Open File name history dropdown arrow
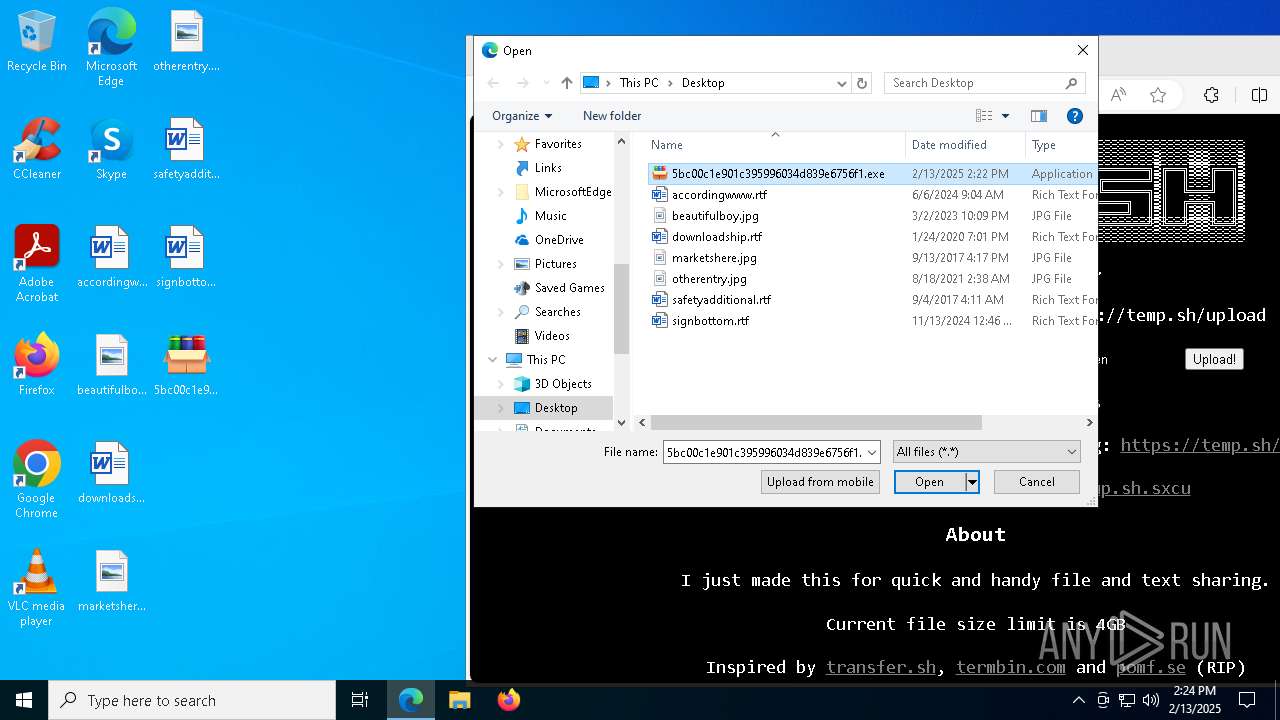The height and width of the screenshot is (720, 1280). pyautogui.click(x=872, y=452)
